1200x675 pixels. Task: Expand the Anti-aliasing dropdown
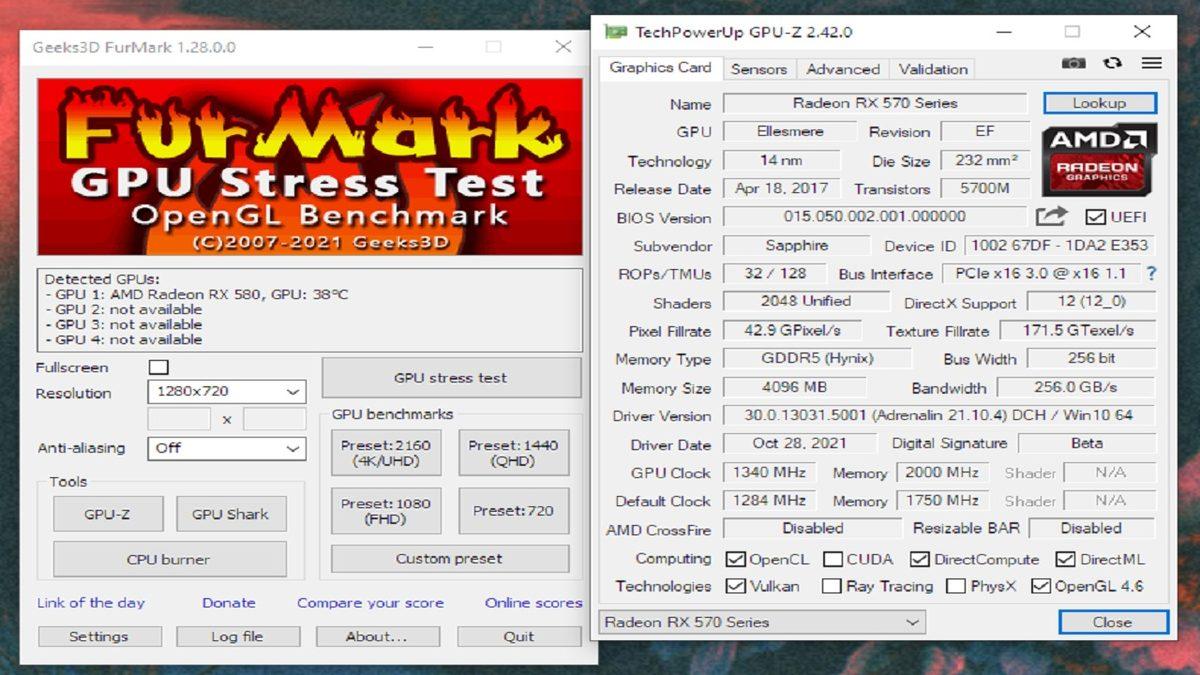[226, 448]
